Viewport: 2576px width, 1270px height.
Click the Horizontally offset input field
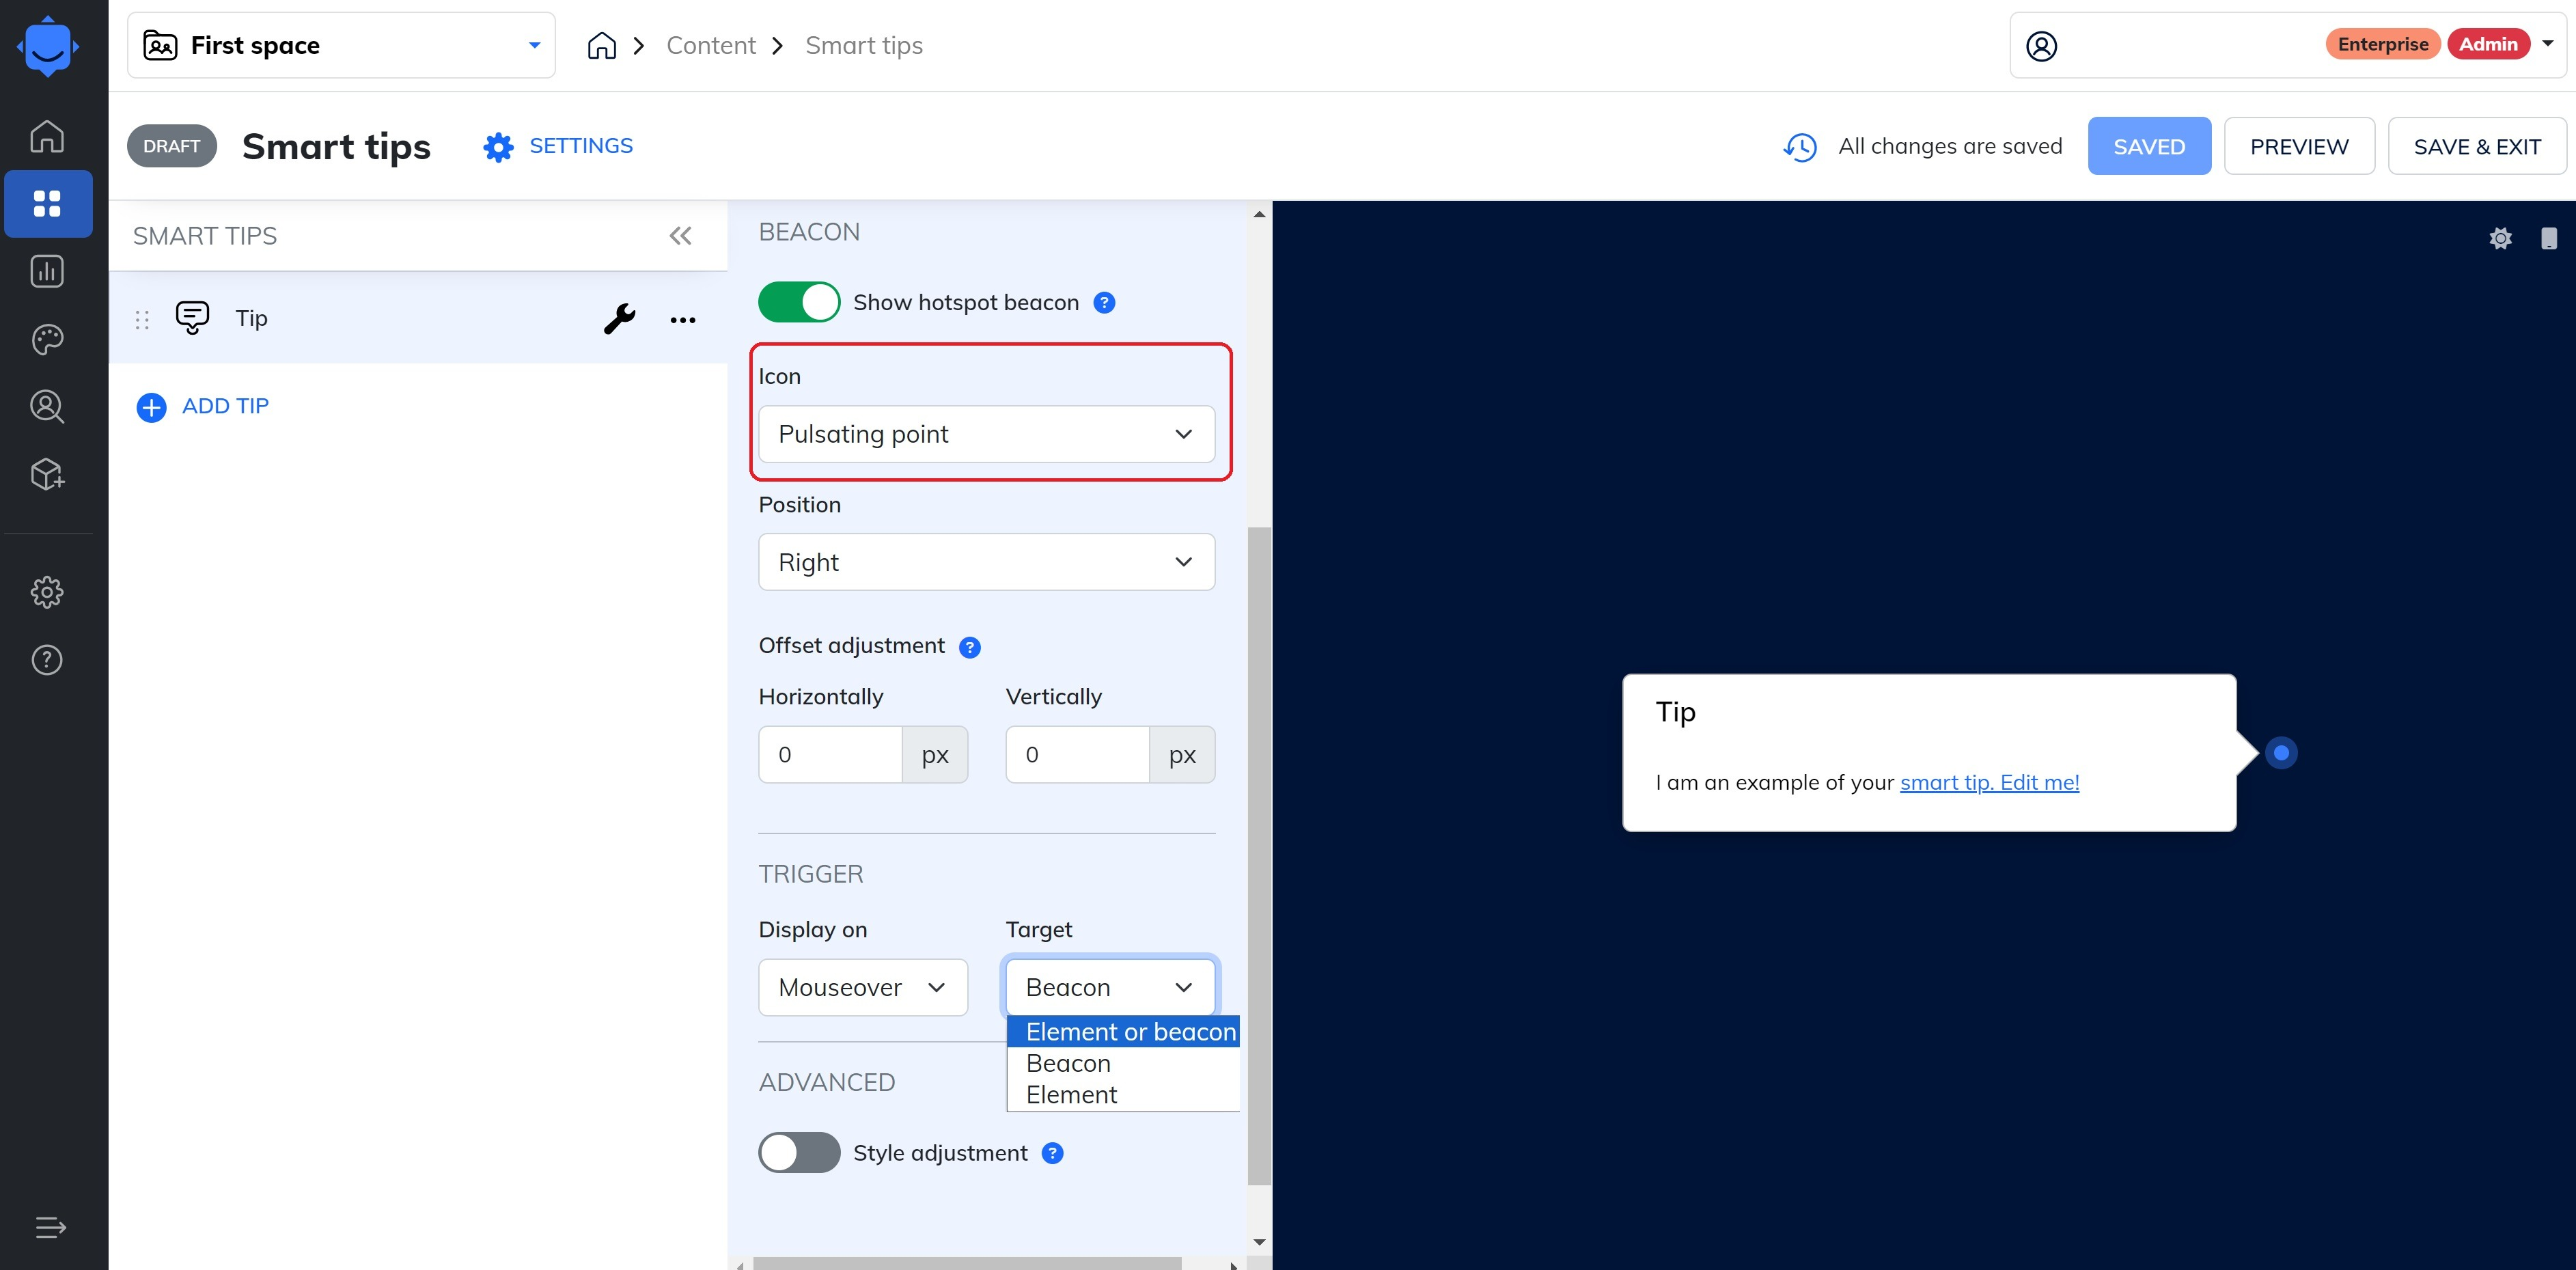(x=830, y=755)
